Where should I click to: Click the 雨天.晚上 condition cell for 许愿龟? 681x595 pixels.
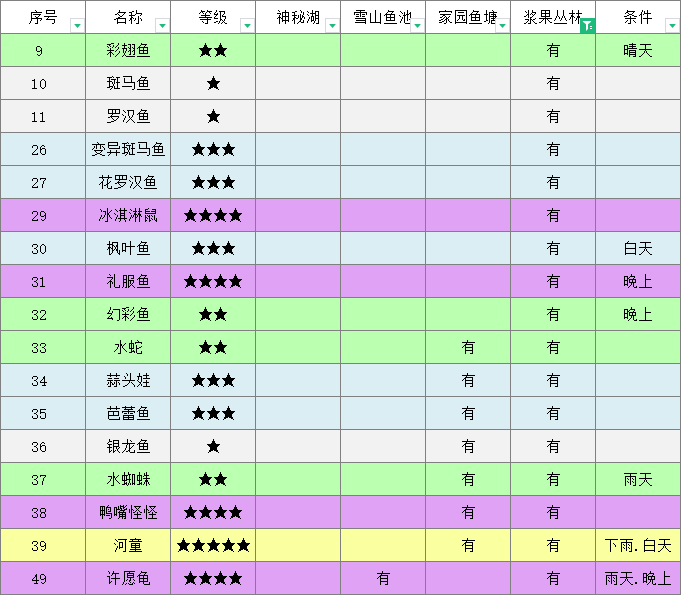[x=638, y=578]
